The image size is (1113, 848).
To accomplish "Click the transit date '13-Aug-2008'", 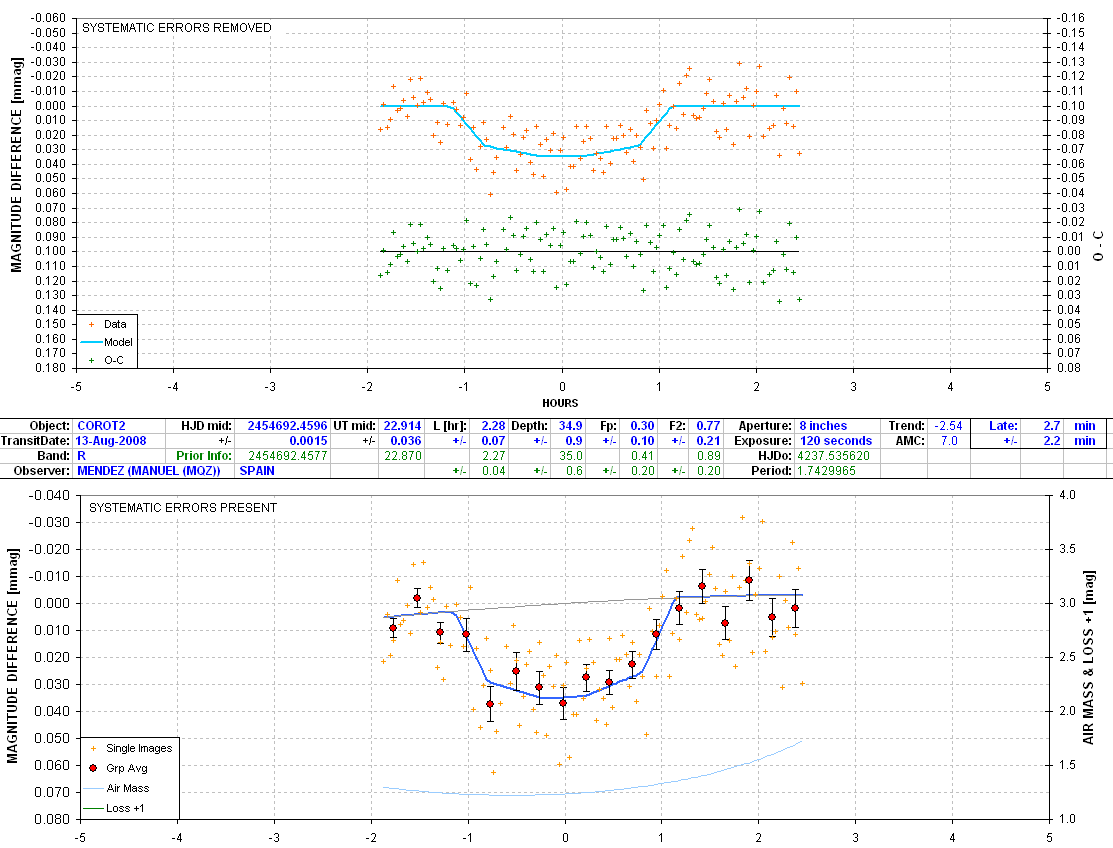I will [111, 441].
